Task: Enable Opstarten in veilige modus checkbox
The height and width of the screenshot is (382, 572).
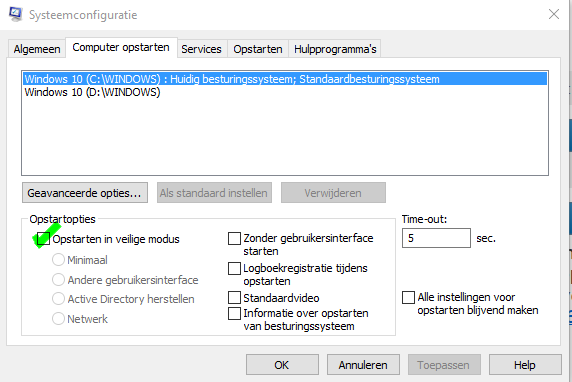Action: point(43,239)
